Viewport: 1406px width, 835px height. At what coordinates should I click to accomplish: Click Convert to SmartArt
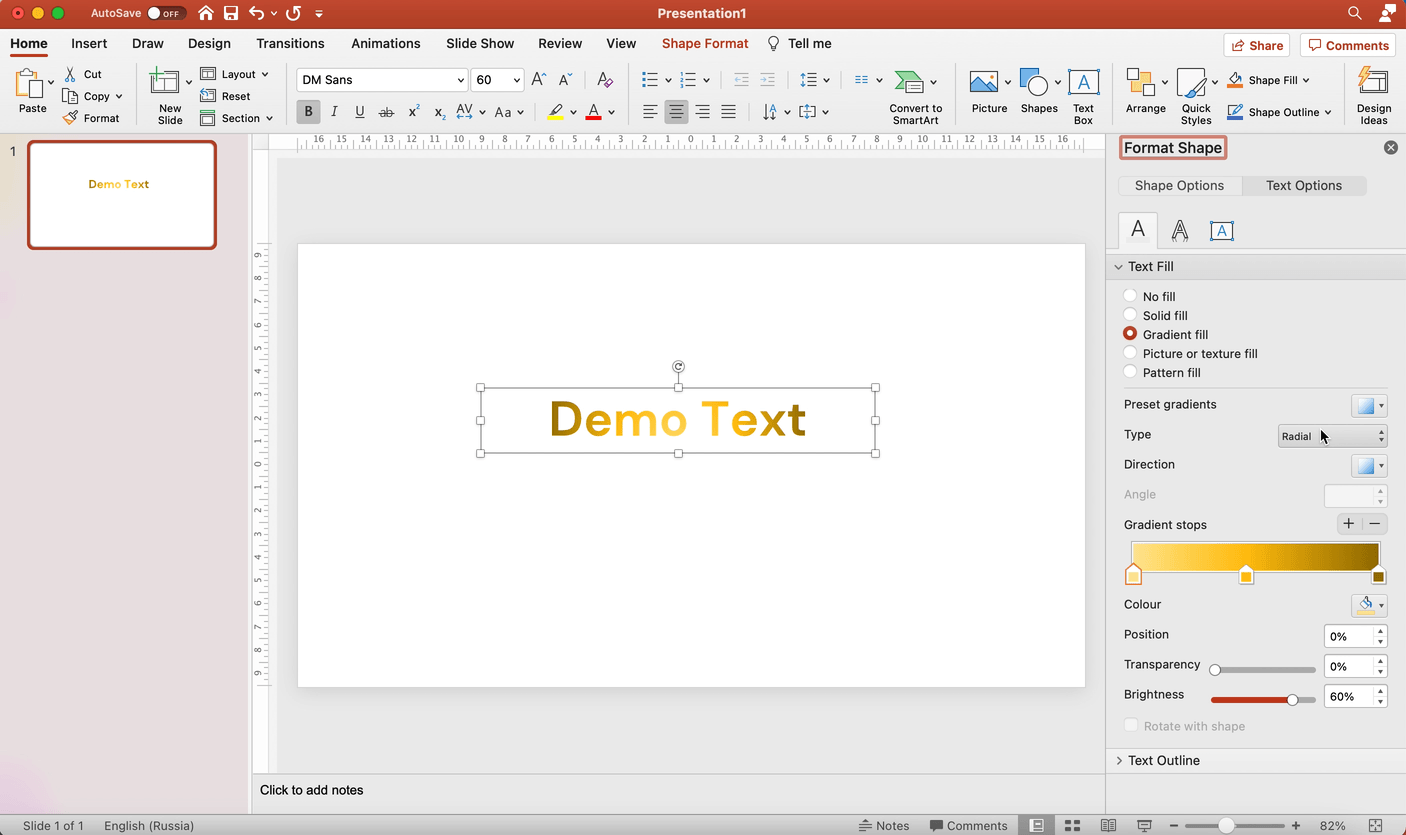tap(916, 96)
